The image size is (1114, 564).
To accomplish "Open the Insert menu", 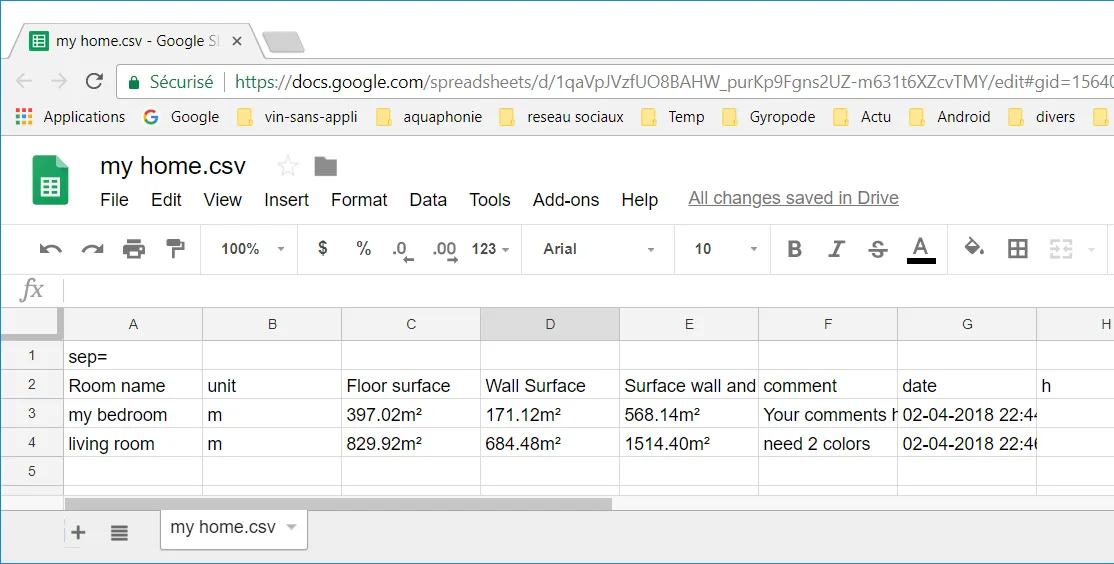I will 286,200.
